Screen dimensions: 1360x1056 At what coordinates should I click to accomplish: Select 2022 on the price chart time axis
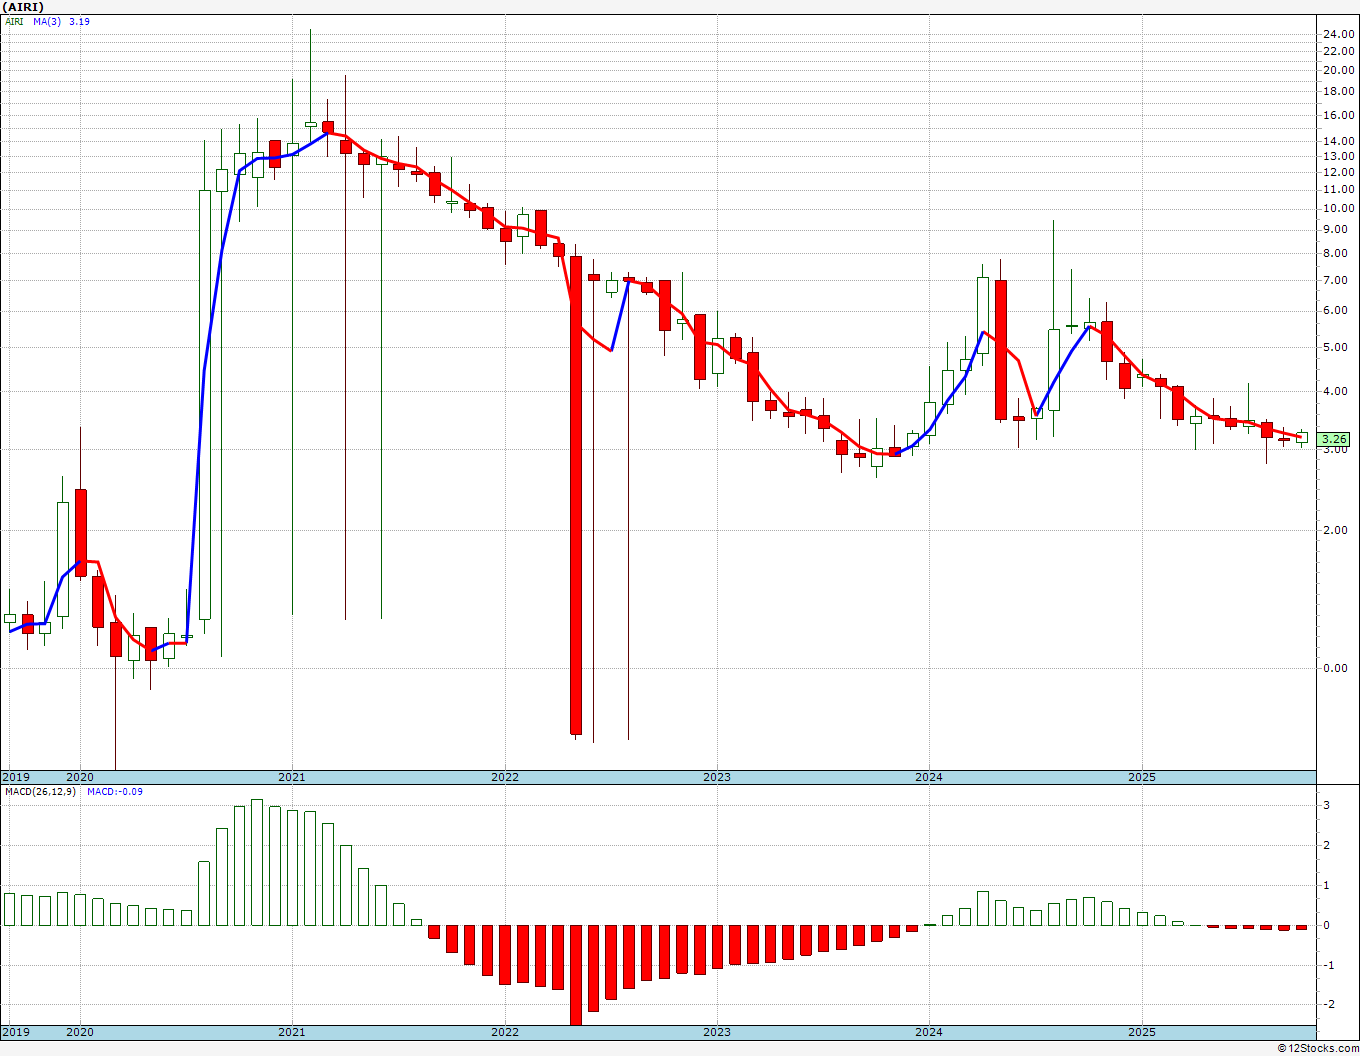505,777
